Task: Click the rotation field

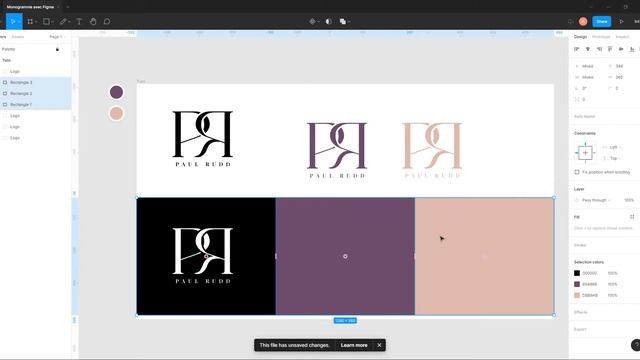Action: [x=588, y=88]
